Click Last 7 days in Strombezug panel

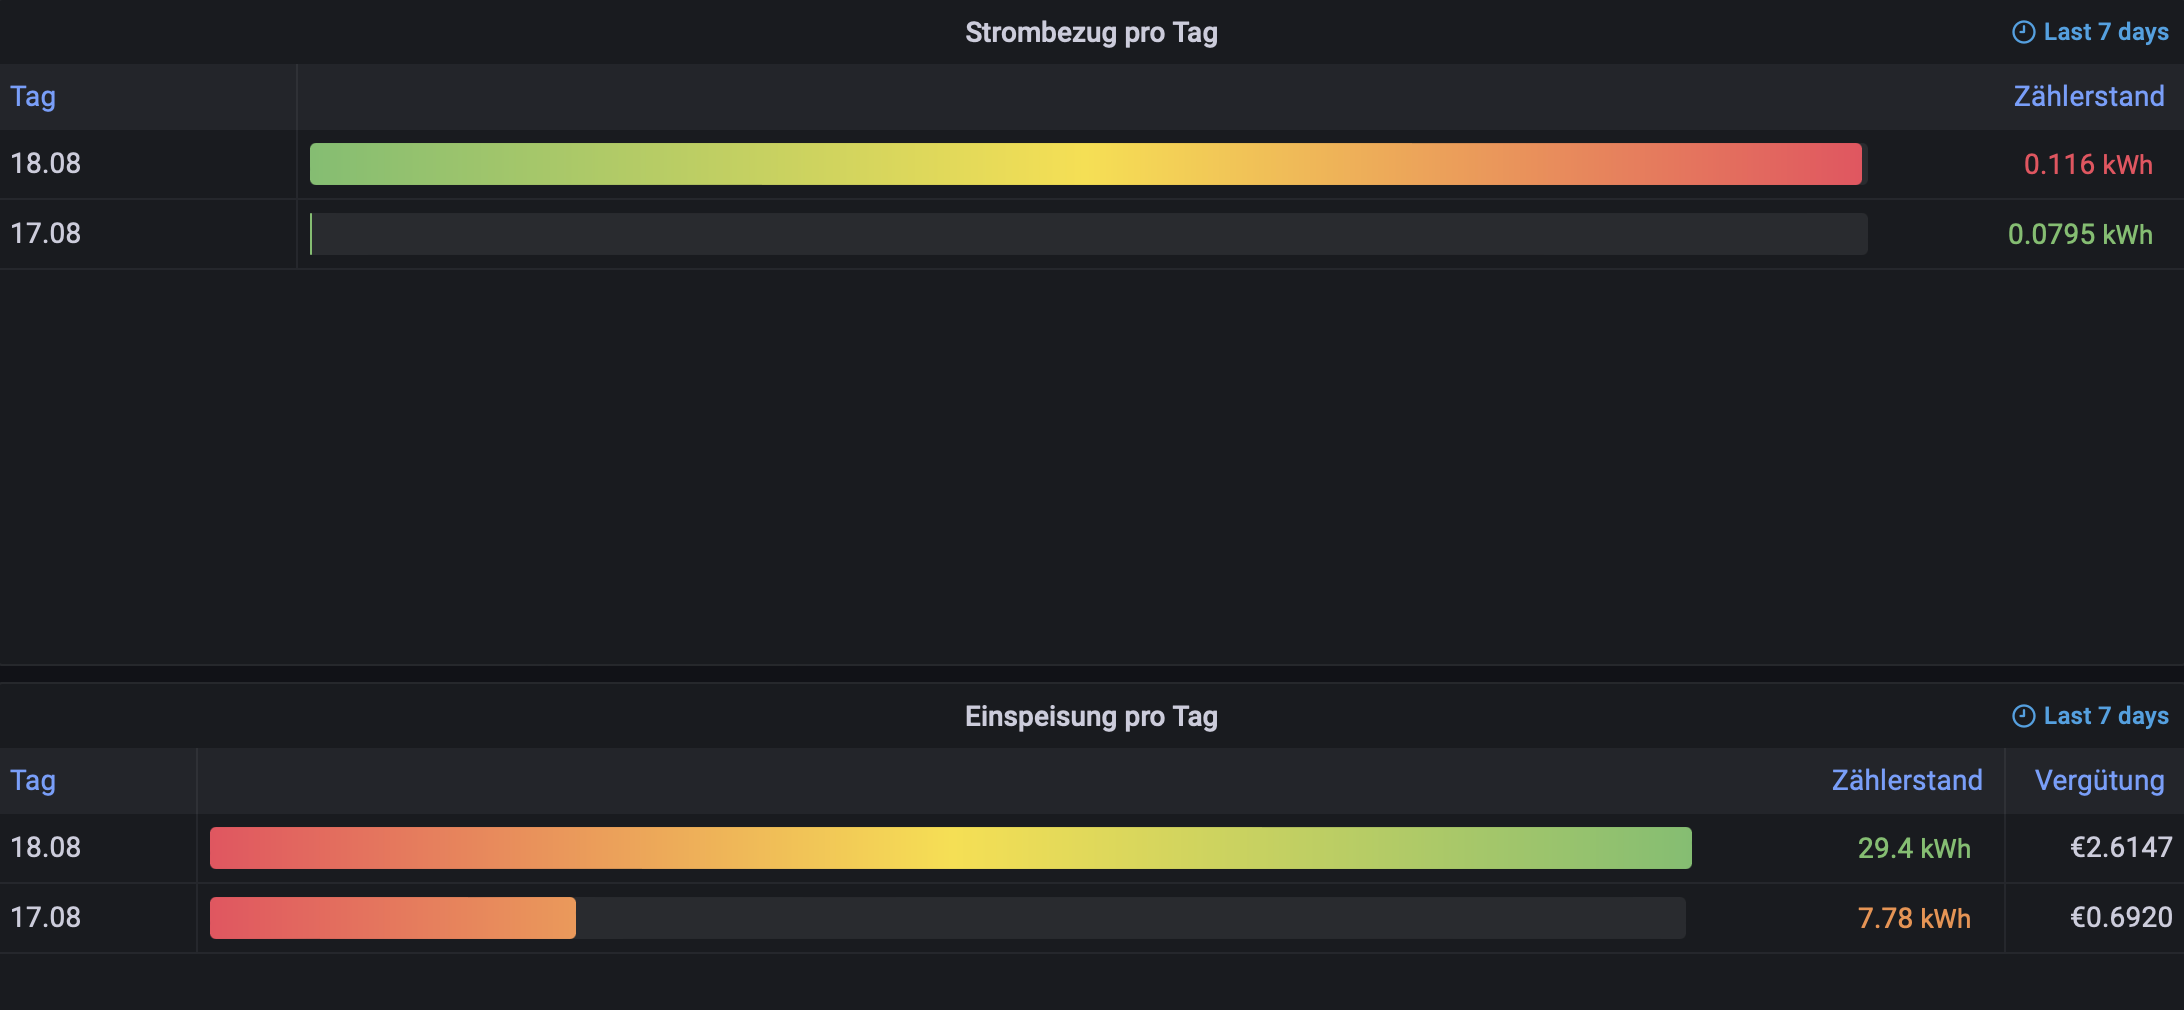click(2106, 32)
